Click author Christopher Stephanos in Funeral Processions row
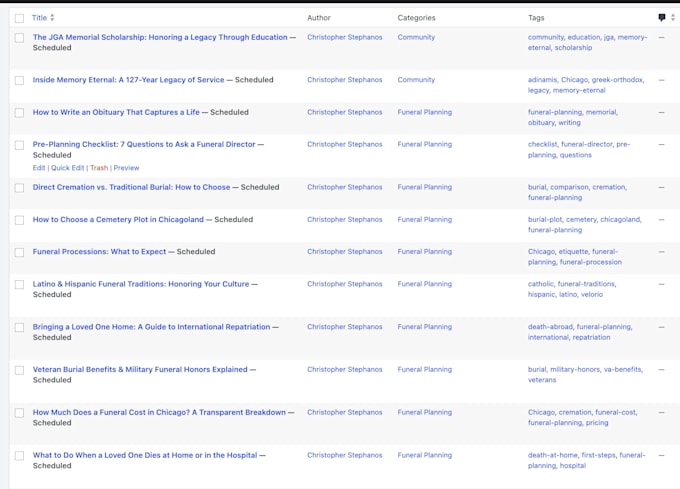The image size is (680, 489). coord(345,251)
